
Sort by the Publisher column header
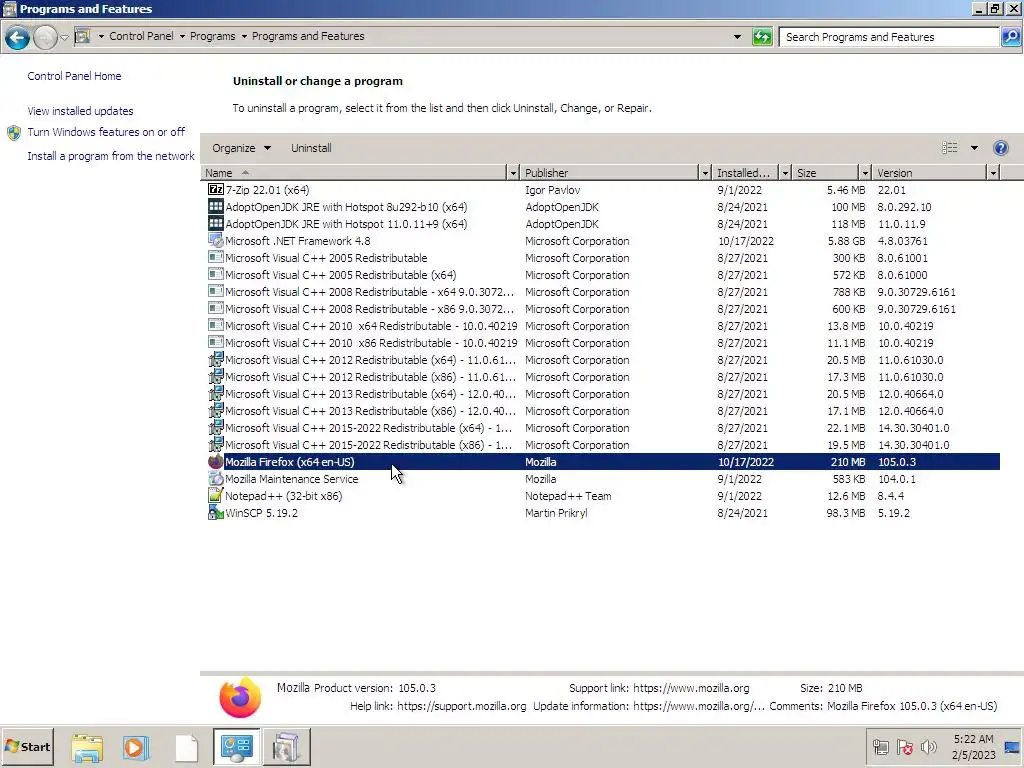pos(609,173)
